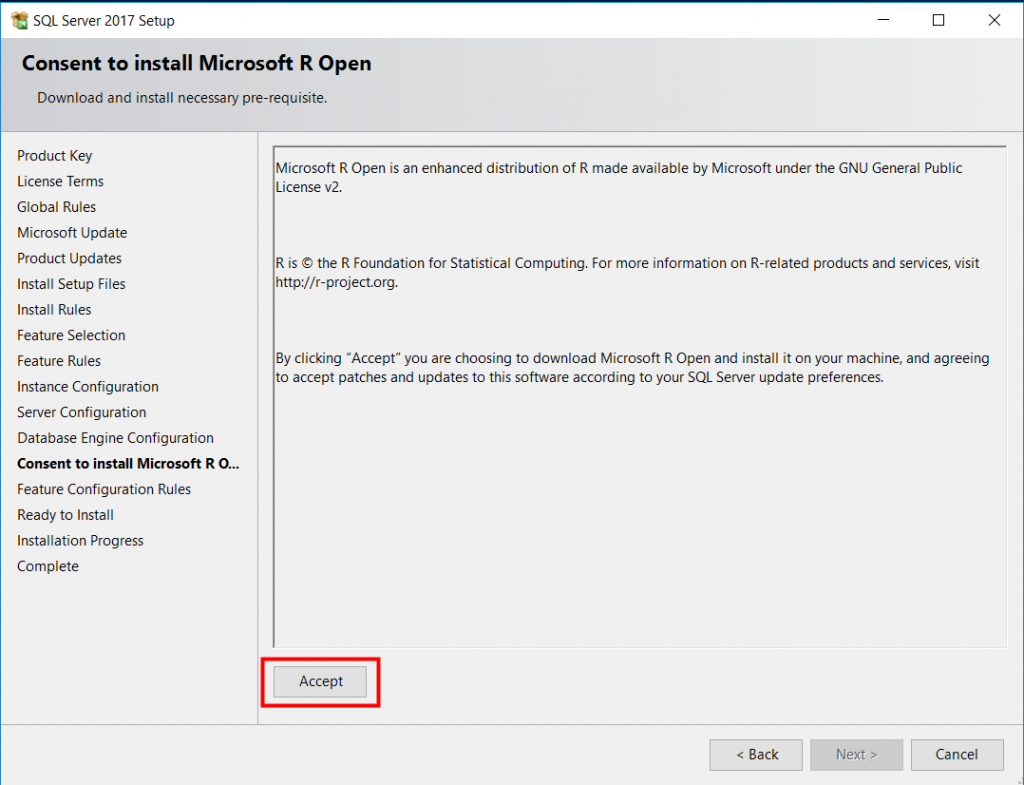Select the Install Setup Files step
Screen dimensions: 1024x785
pos(71,283)
